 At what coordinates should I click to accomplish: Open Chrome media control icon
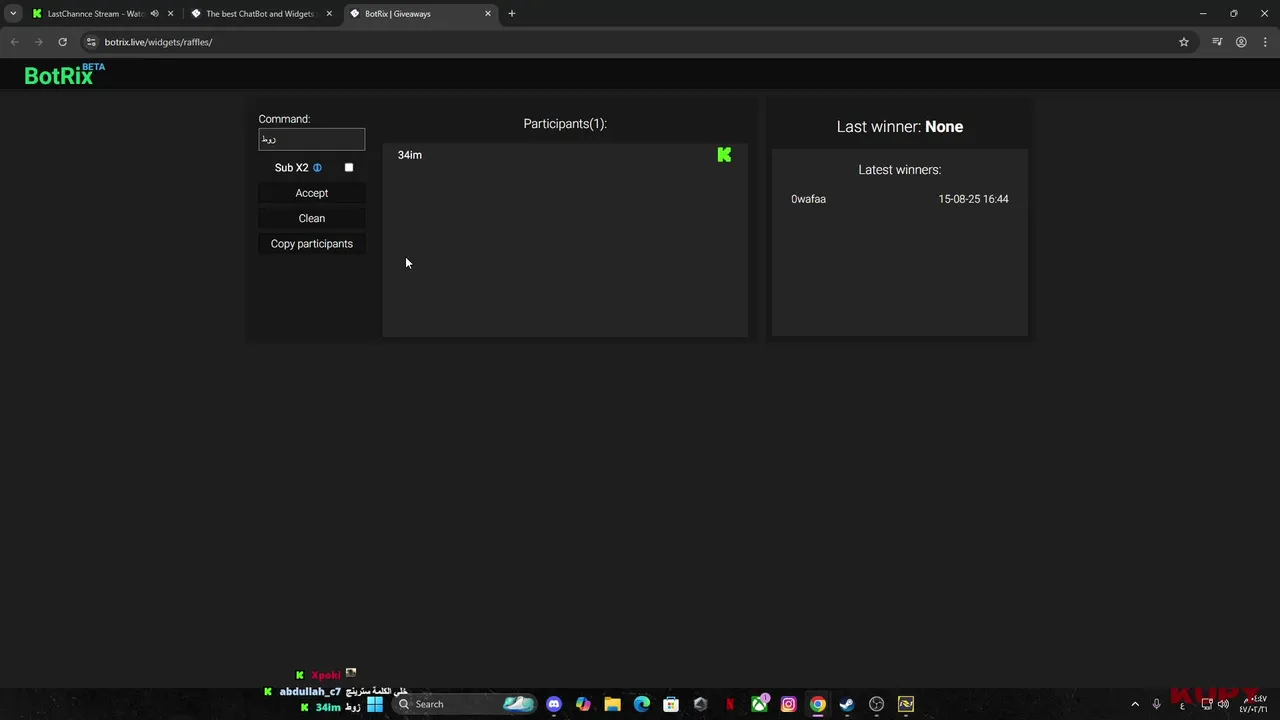click(x=1217, y=42)
